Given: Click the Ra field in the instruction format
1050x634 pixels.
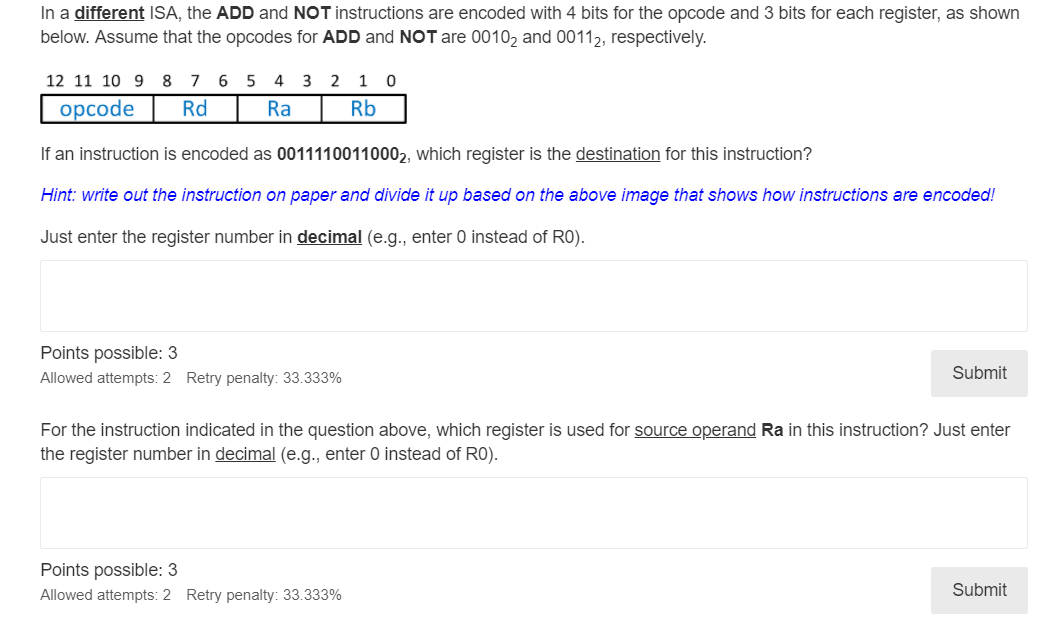Looking at the screenshot, I should coord(279,108).
